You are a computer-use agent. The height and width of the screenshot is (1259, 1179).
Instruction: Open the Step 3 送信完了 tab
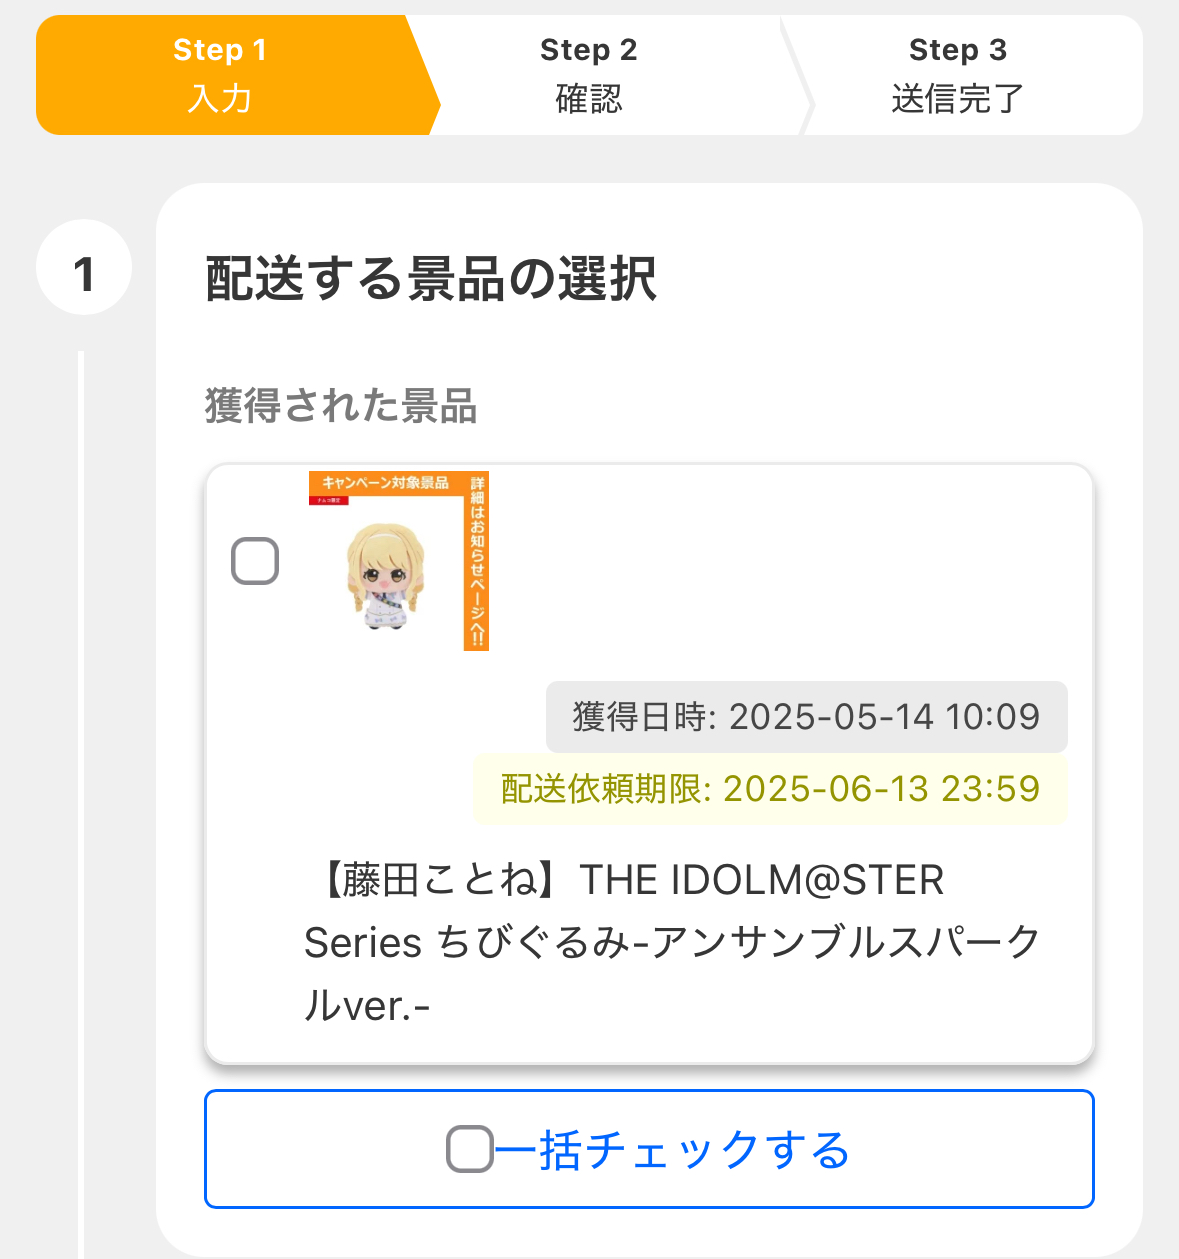coord(957,75)
